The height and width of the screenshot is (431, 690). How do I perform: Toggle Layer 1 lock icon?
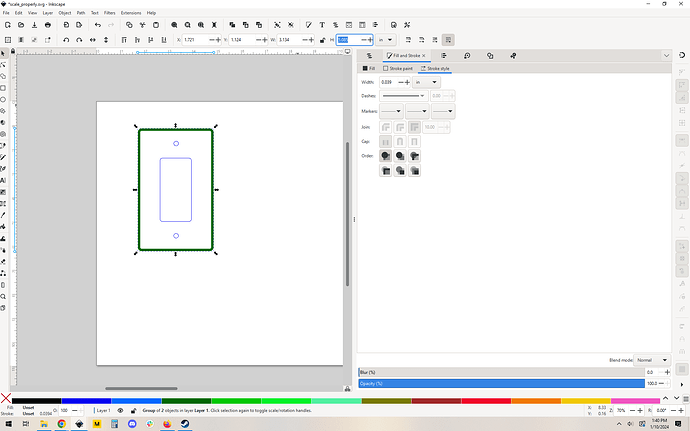point(133,410)
